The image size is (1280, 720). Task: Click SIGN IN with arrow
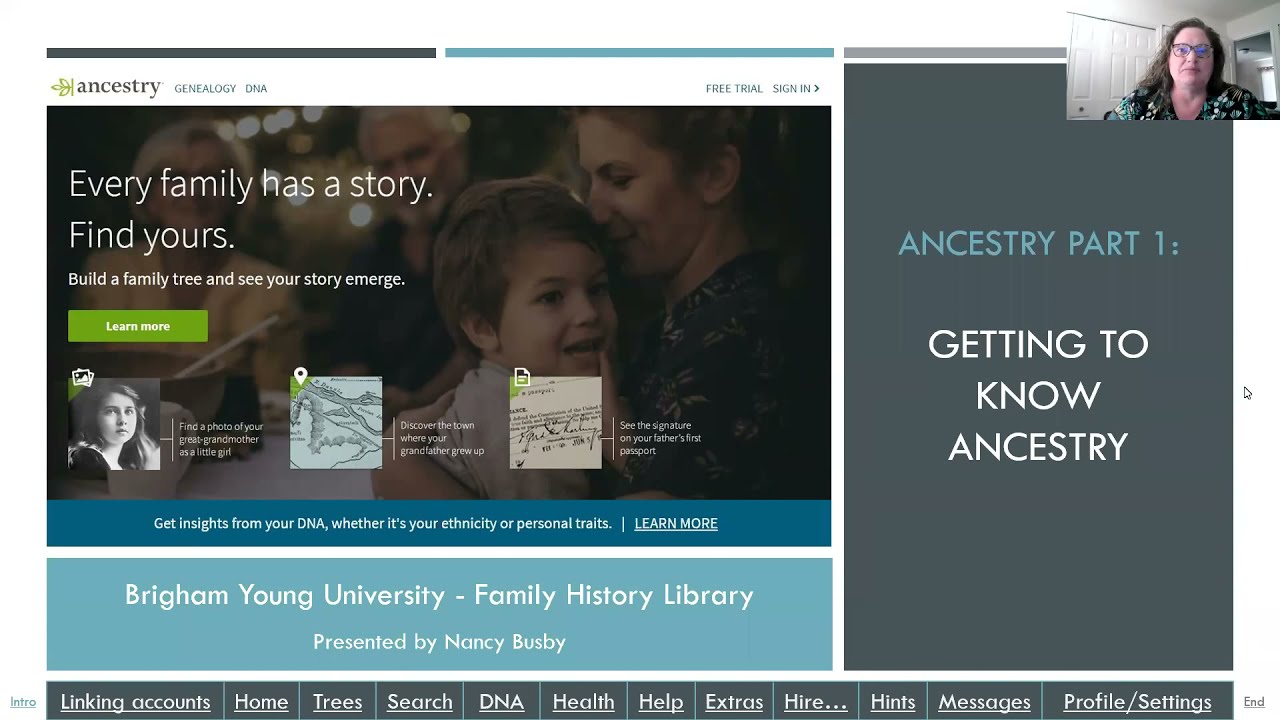click(796, 88)
